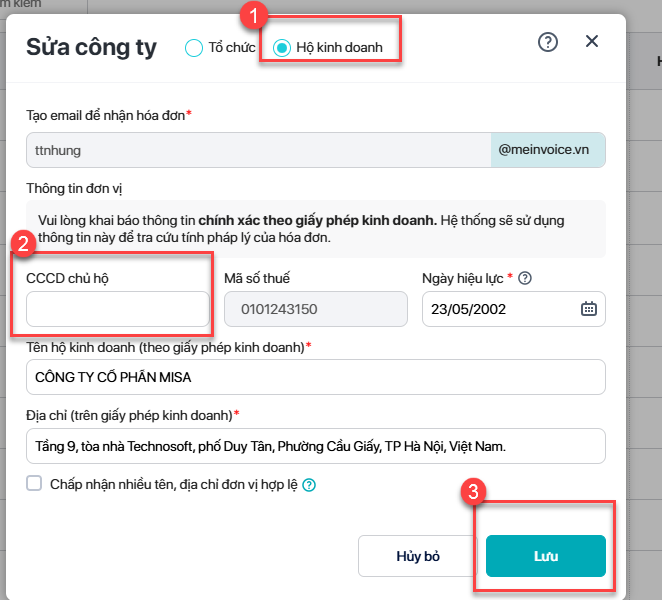The width and height of the screenshot is (662, 600).
Task: Edit the Tên hộ kinh doanh field
Action: pyautogui.click(x=315, y=377)
